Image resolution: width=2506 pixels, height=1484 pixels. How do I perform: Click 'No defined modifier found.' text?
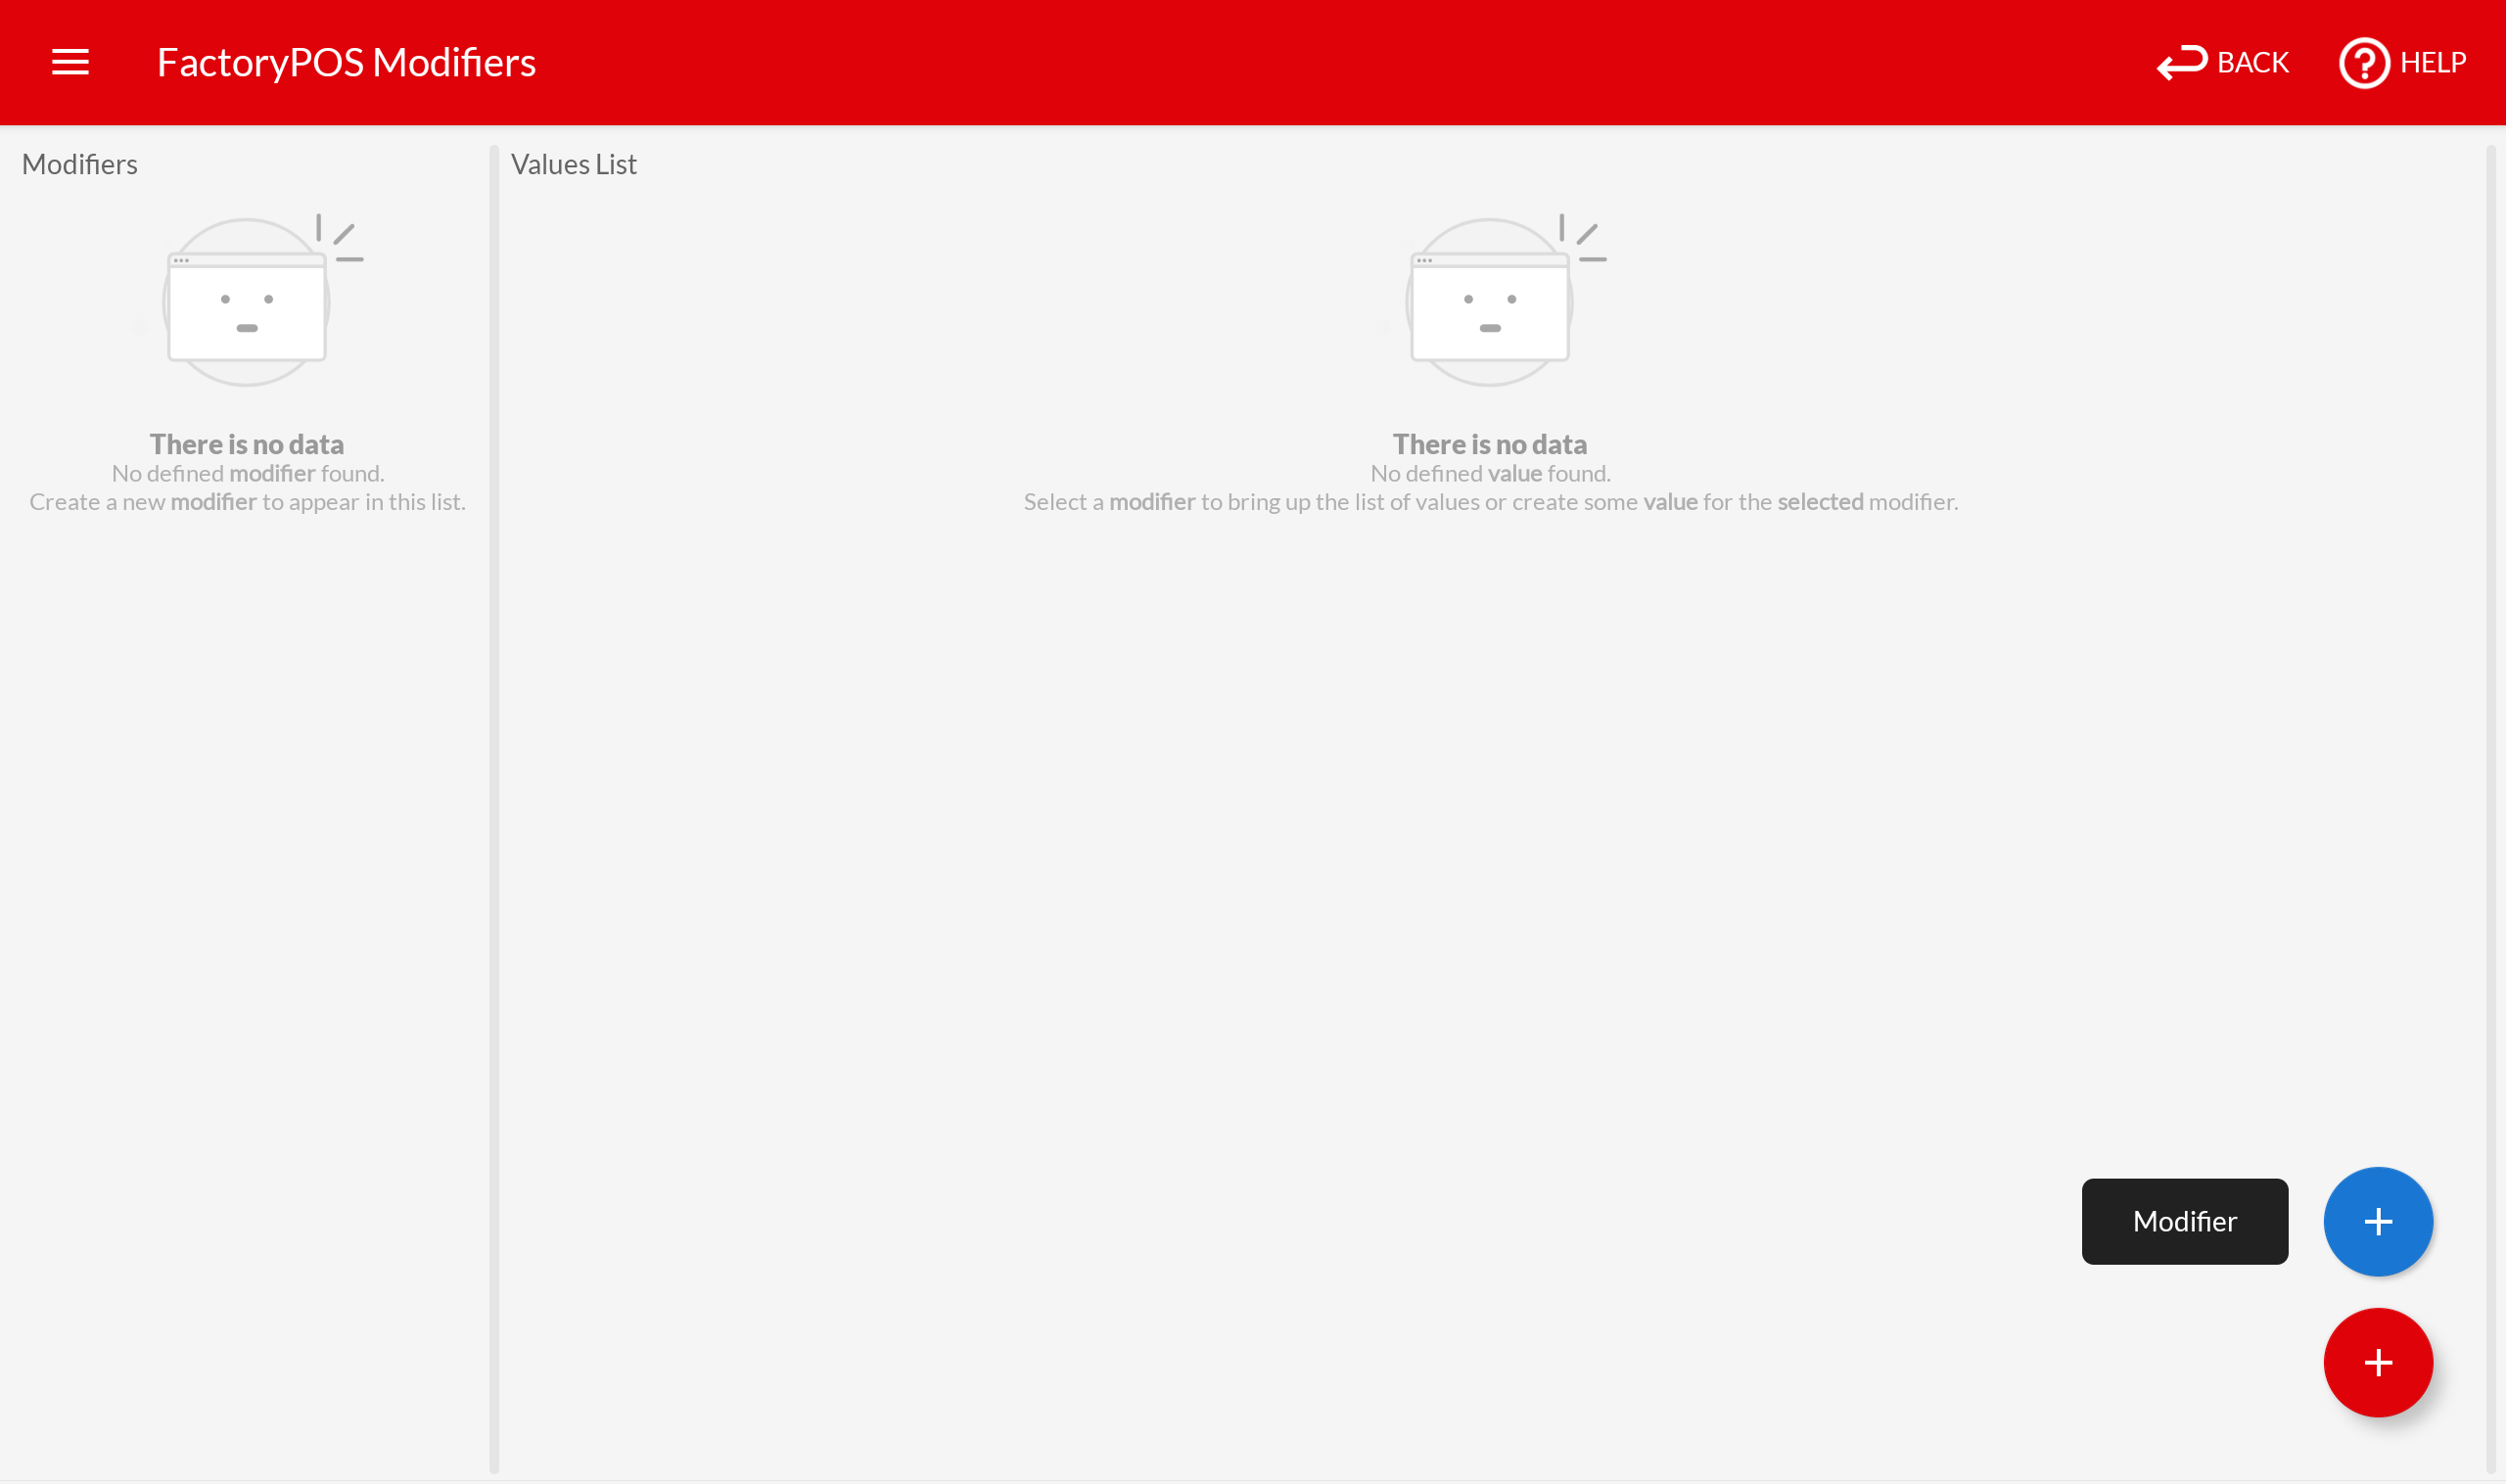247,473
